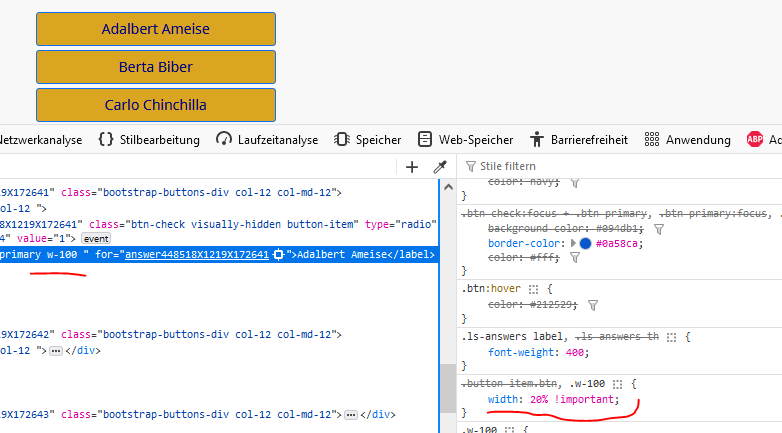Open the Speicher panel
The width and height of the screenshot is (782, 433).
click(368, 140)
